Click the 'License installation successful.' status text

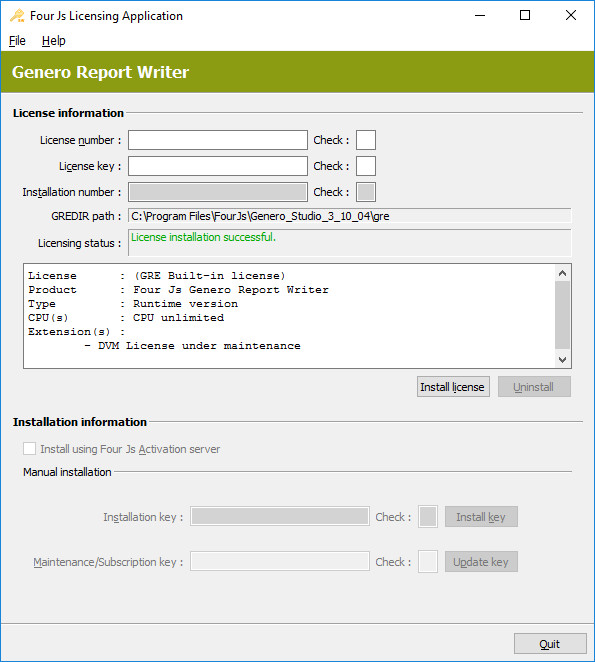pyautogui.click(x=203, y=237)
